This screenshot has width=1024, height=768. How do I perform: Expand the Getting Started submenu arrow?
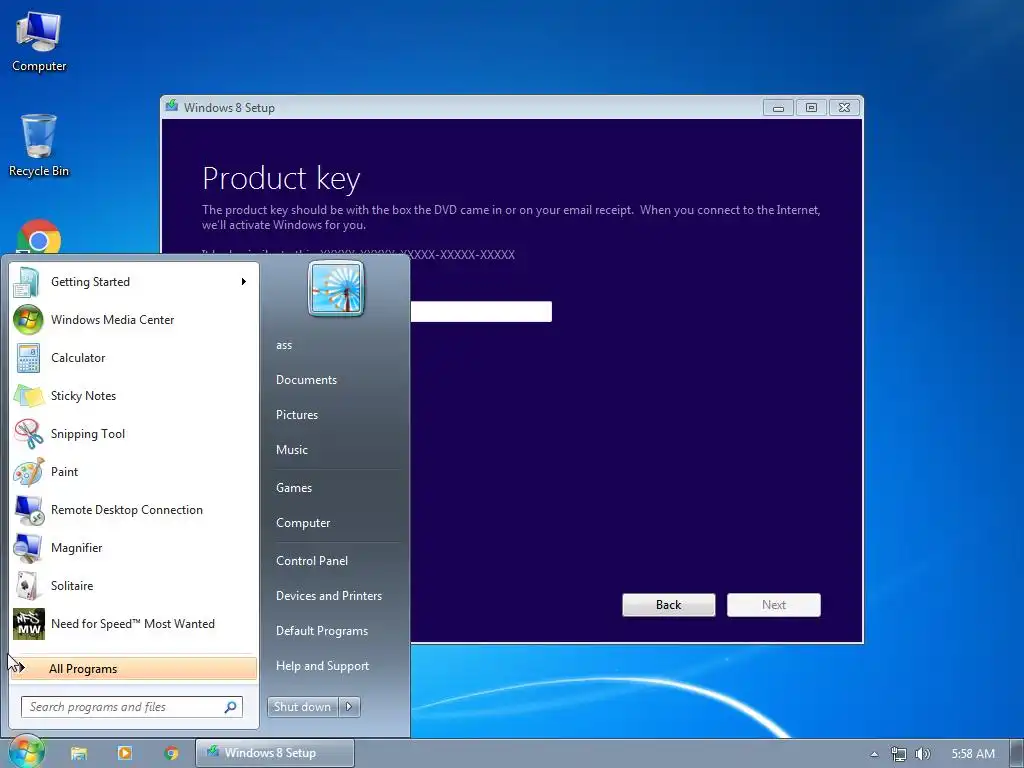pos(244,281)
